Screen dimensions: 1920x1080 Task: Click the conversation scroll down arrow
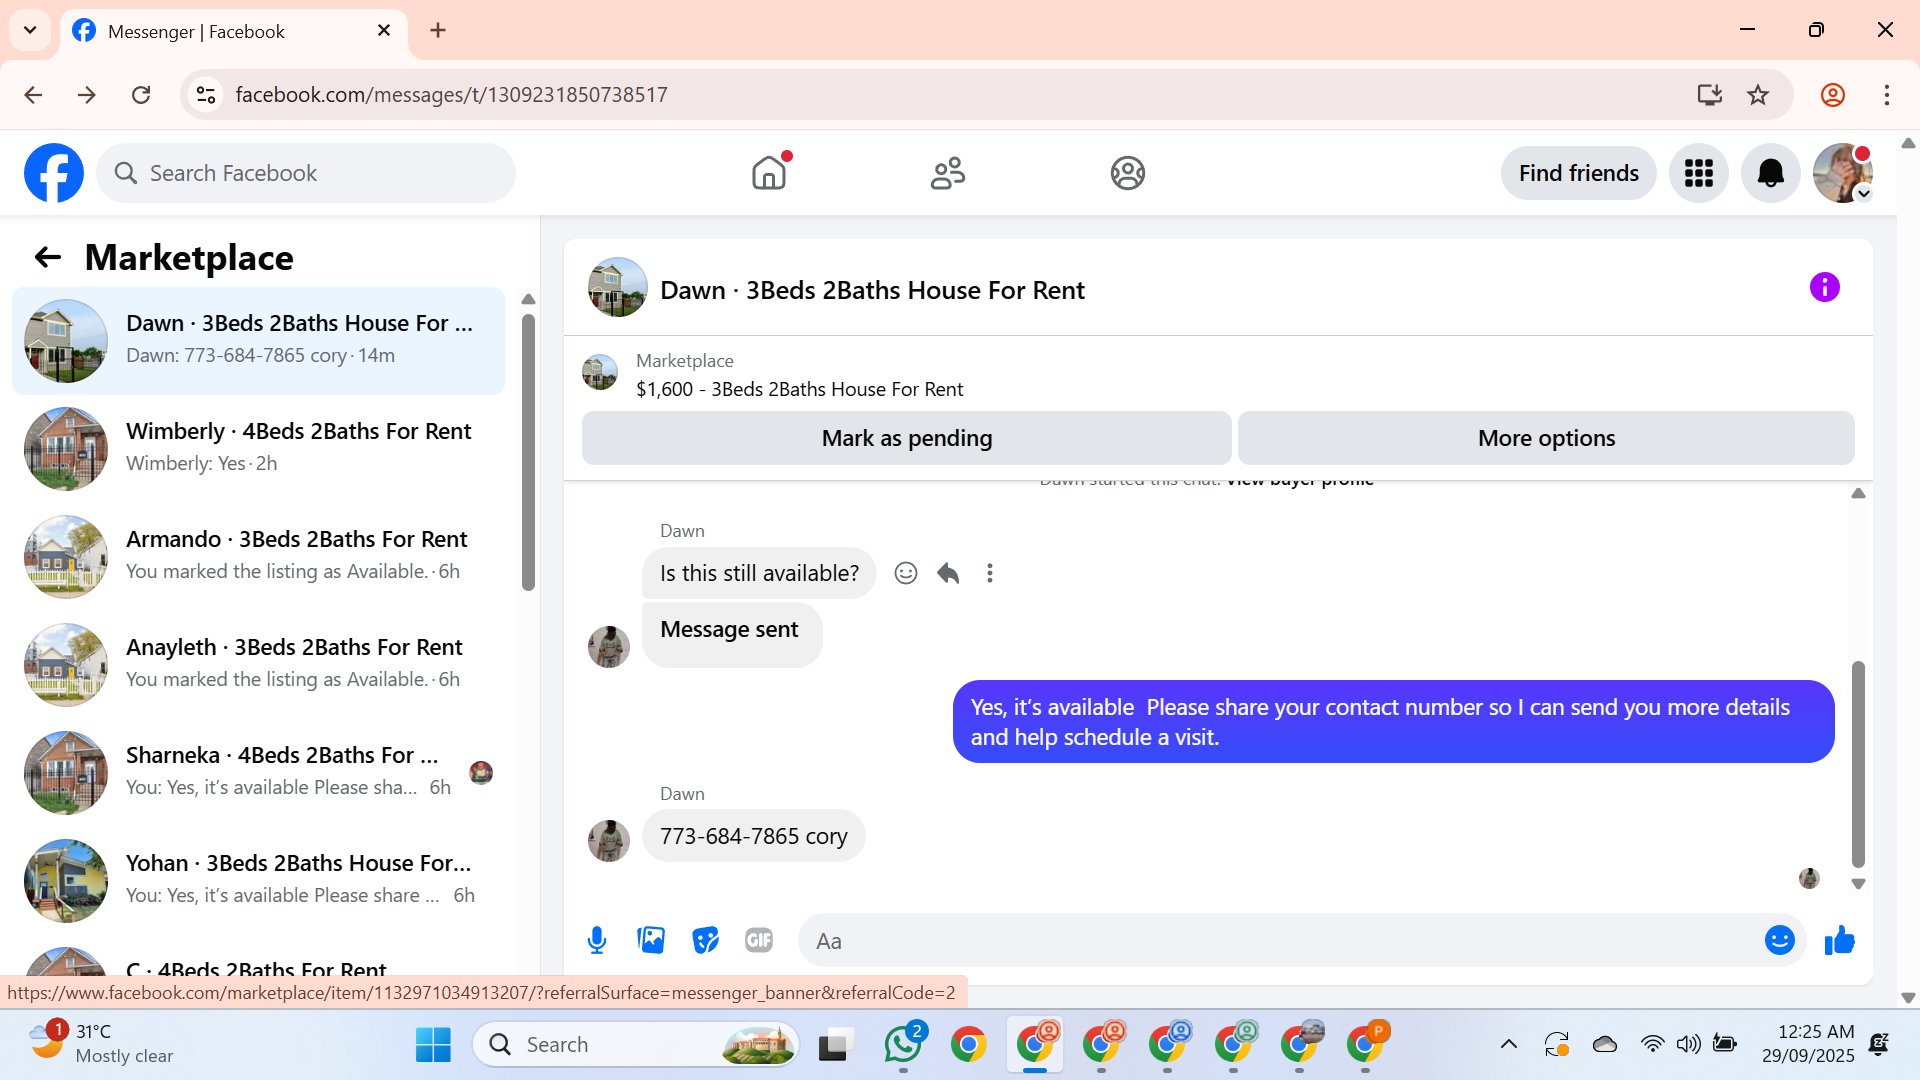[x=1858, y=884]
